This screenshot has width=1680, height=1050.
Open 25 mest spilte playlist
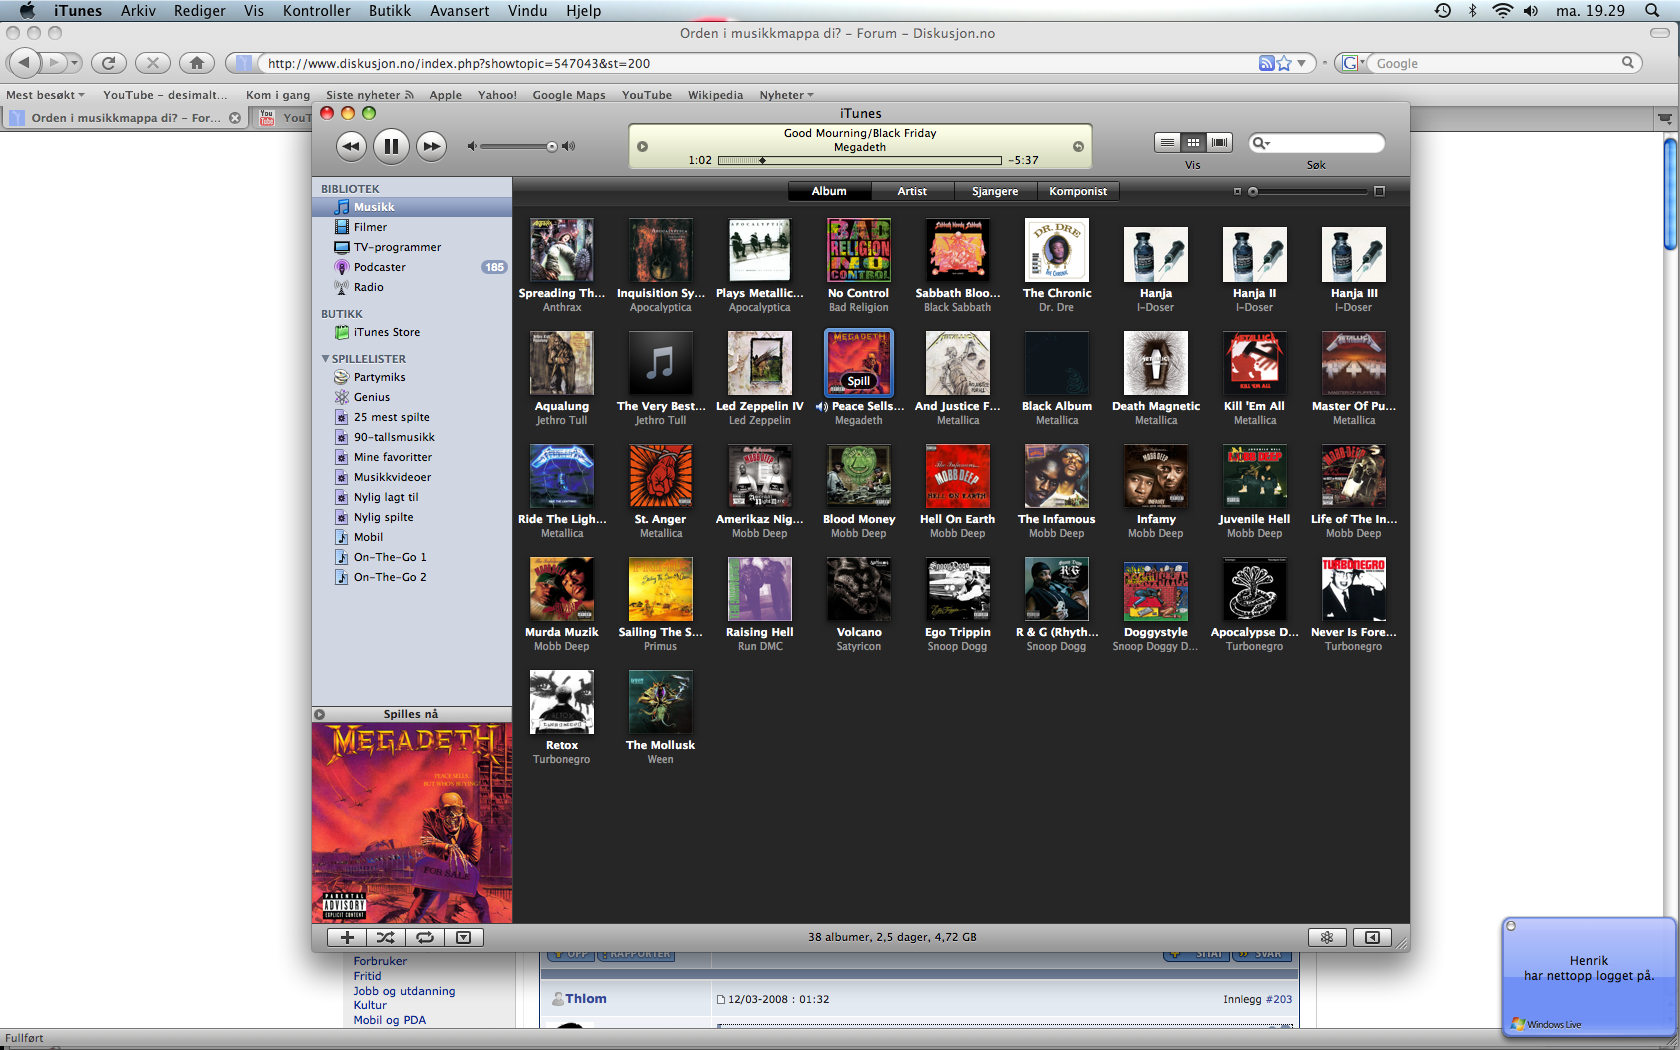[x=412, y=417]
